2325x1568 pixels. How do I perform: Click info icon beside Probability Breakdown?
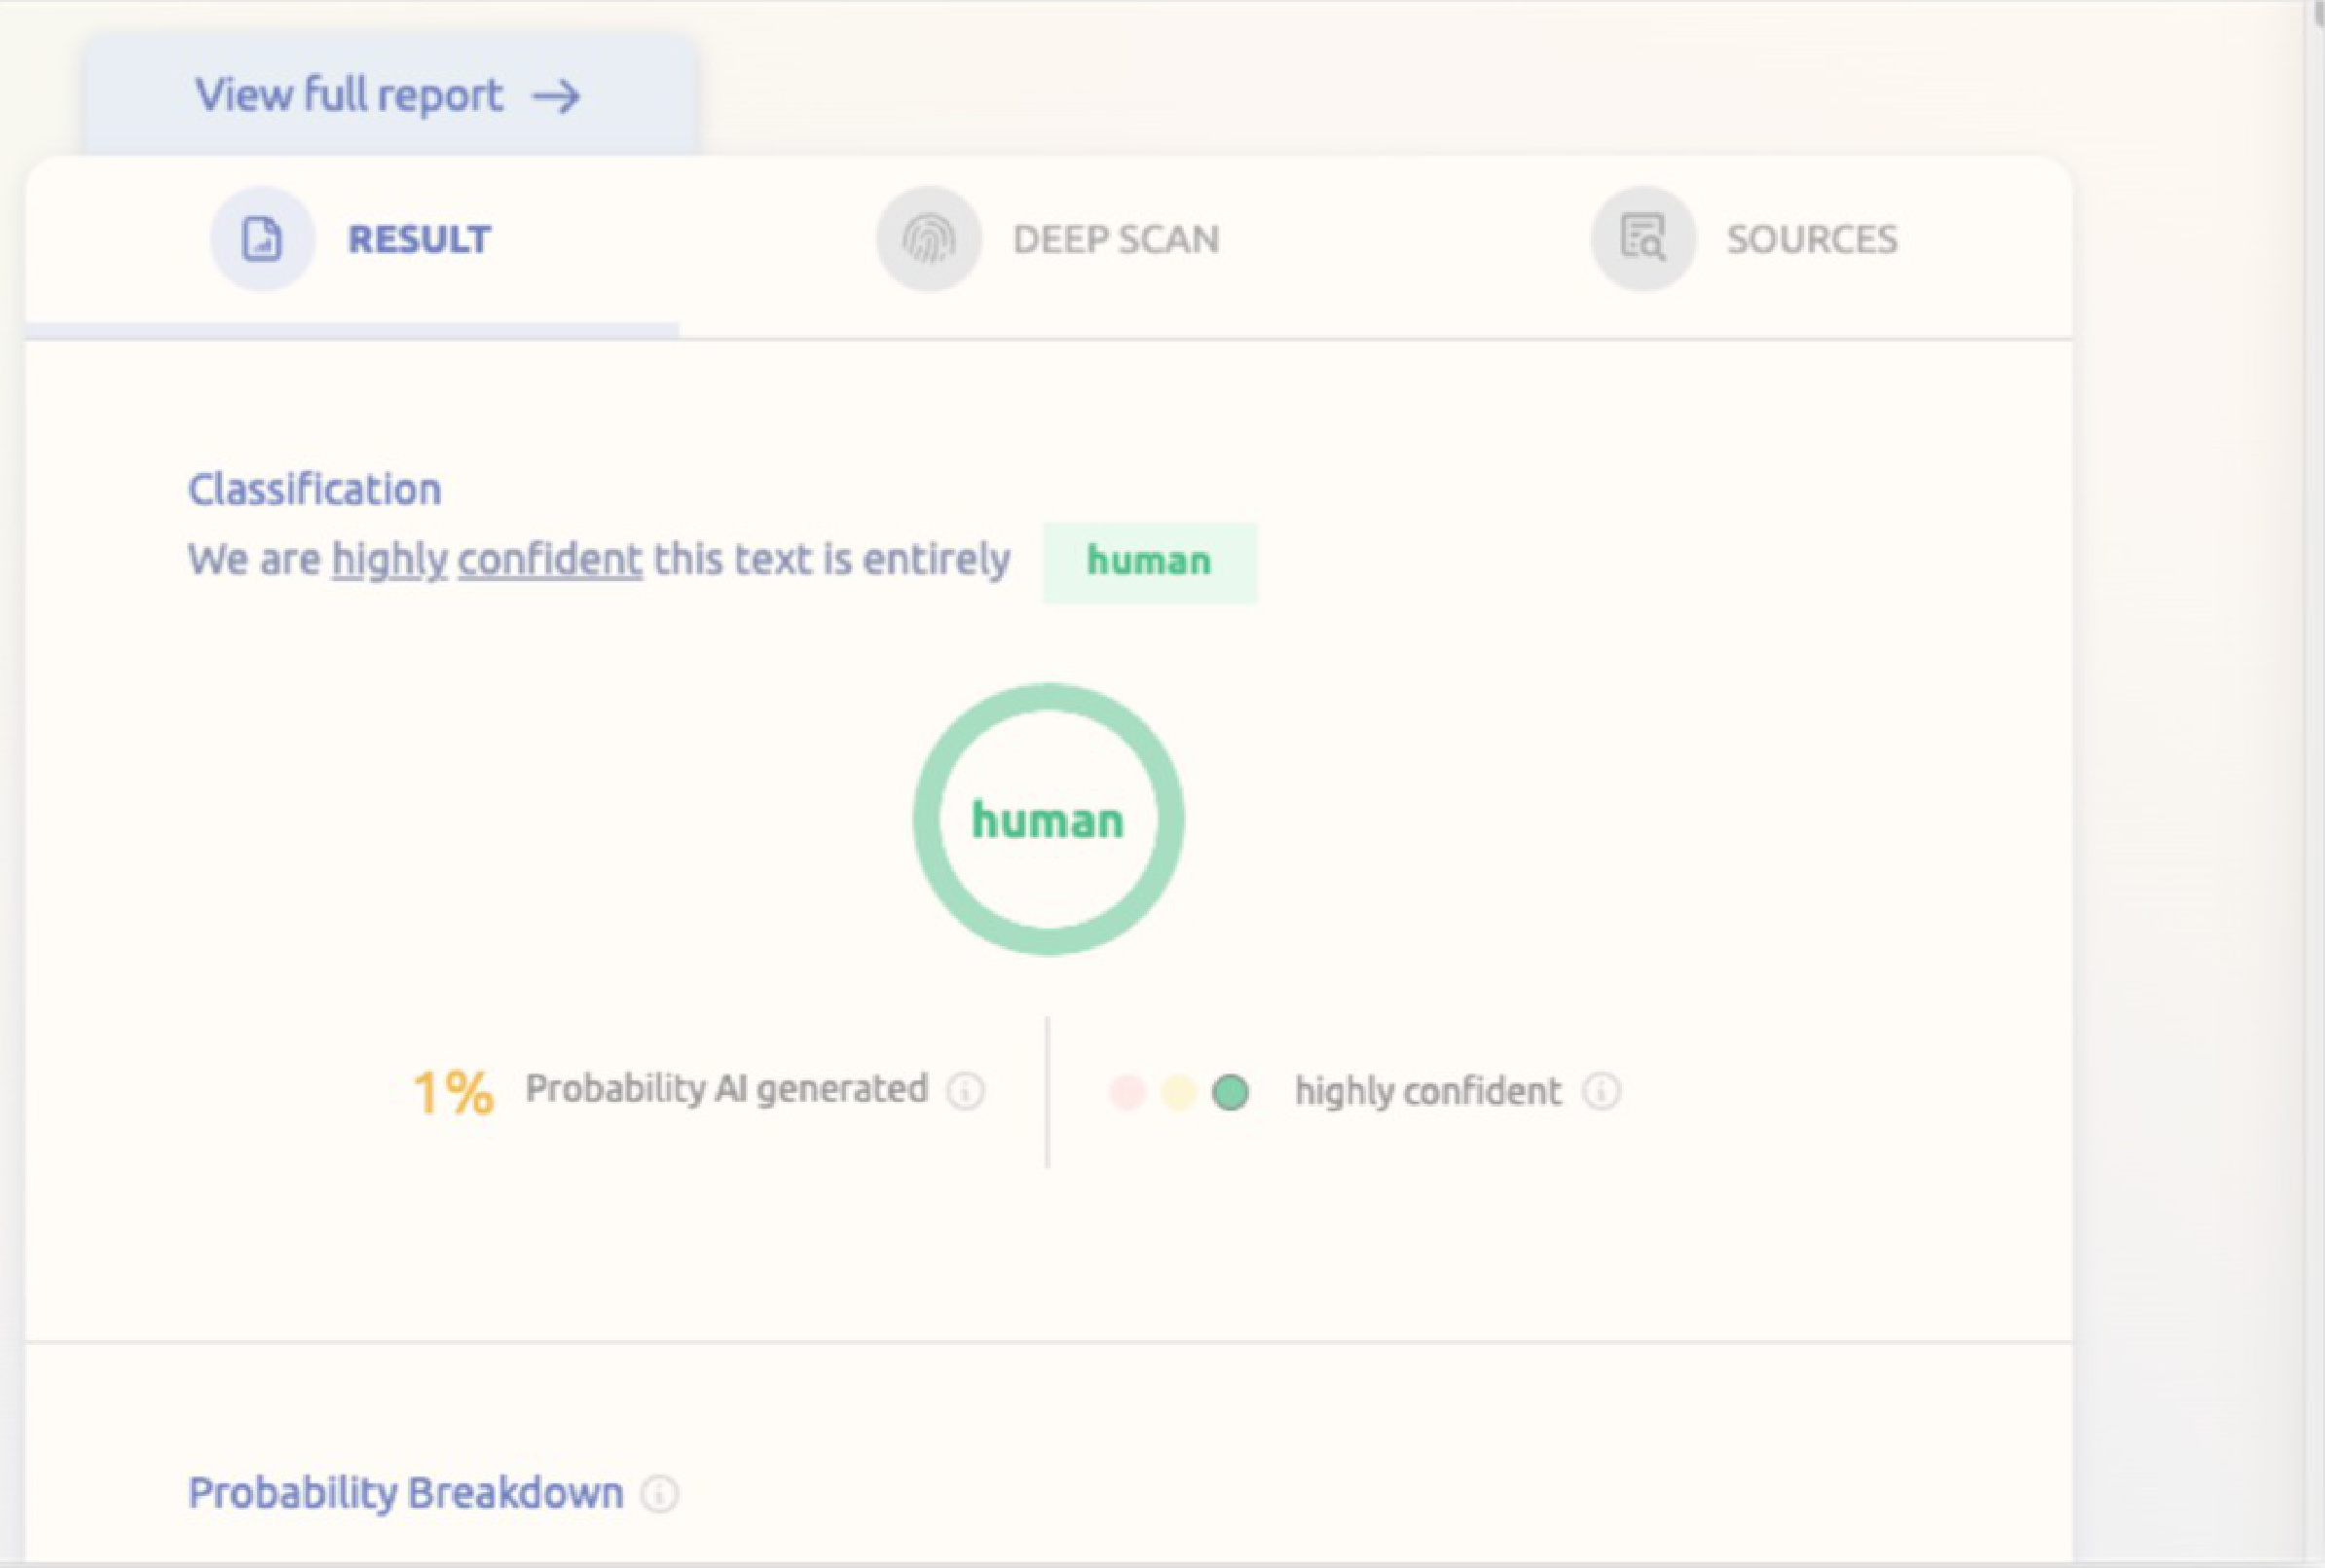click(x=659, y=1494)
